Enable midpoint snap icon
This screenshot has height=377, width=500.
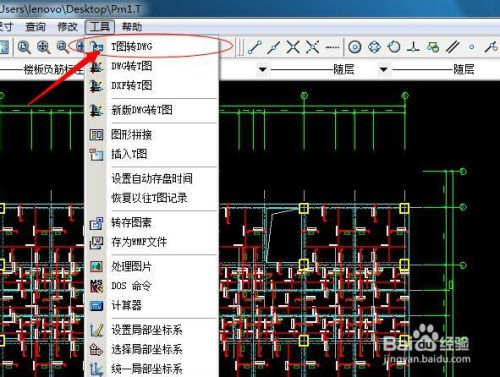[x=274, y=47]
